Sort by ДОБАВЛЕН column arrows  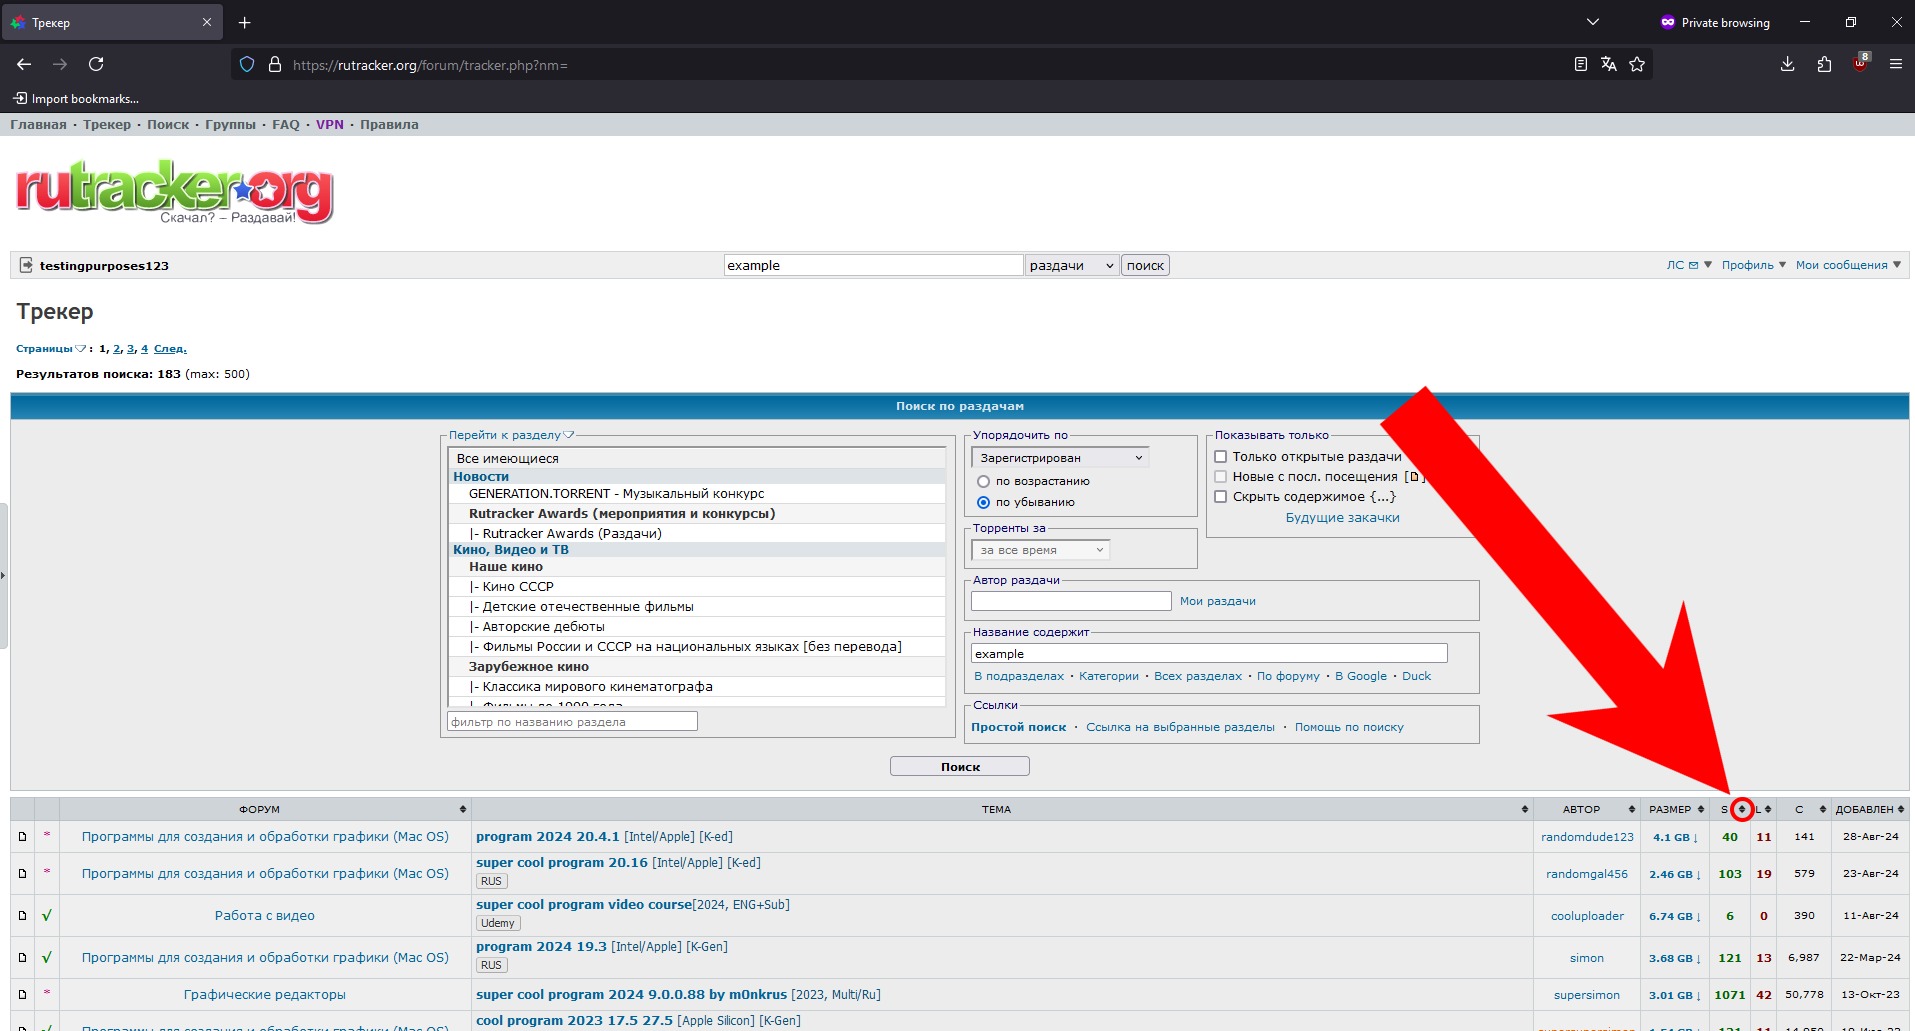1901,809
